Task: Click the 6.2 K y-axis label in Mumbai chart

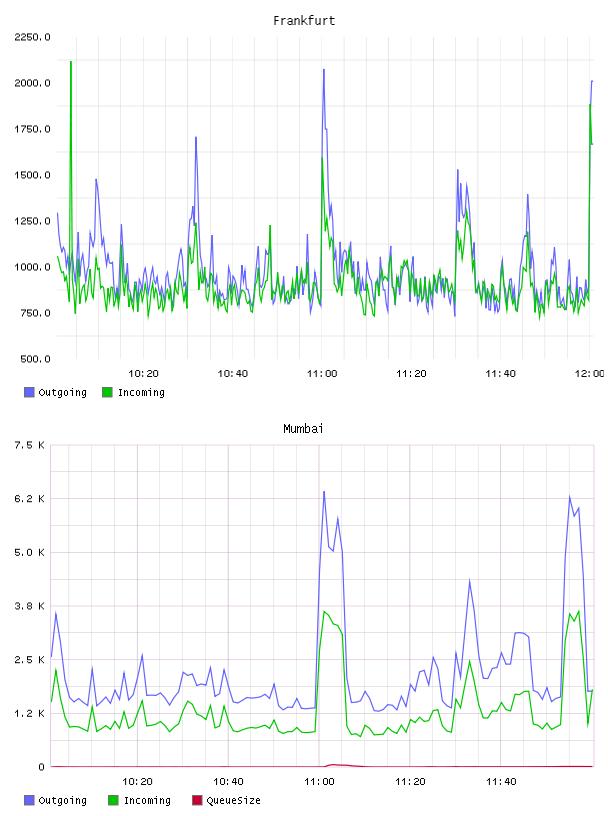Action: coord(29,499)
